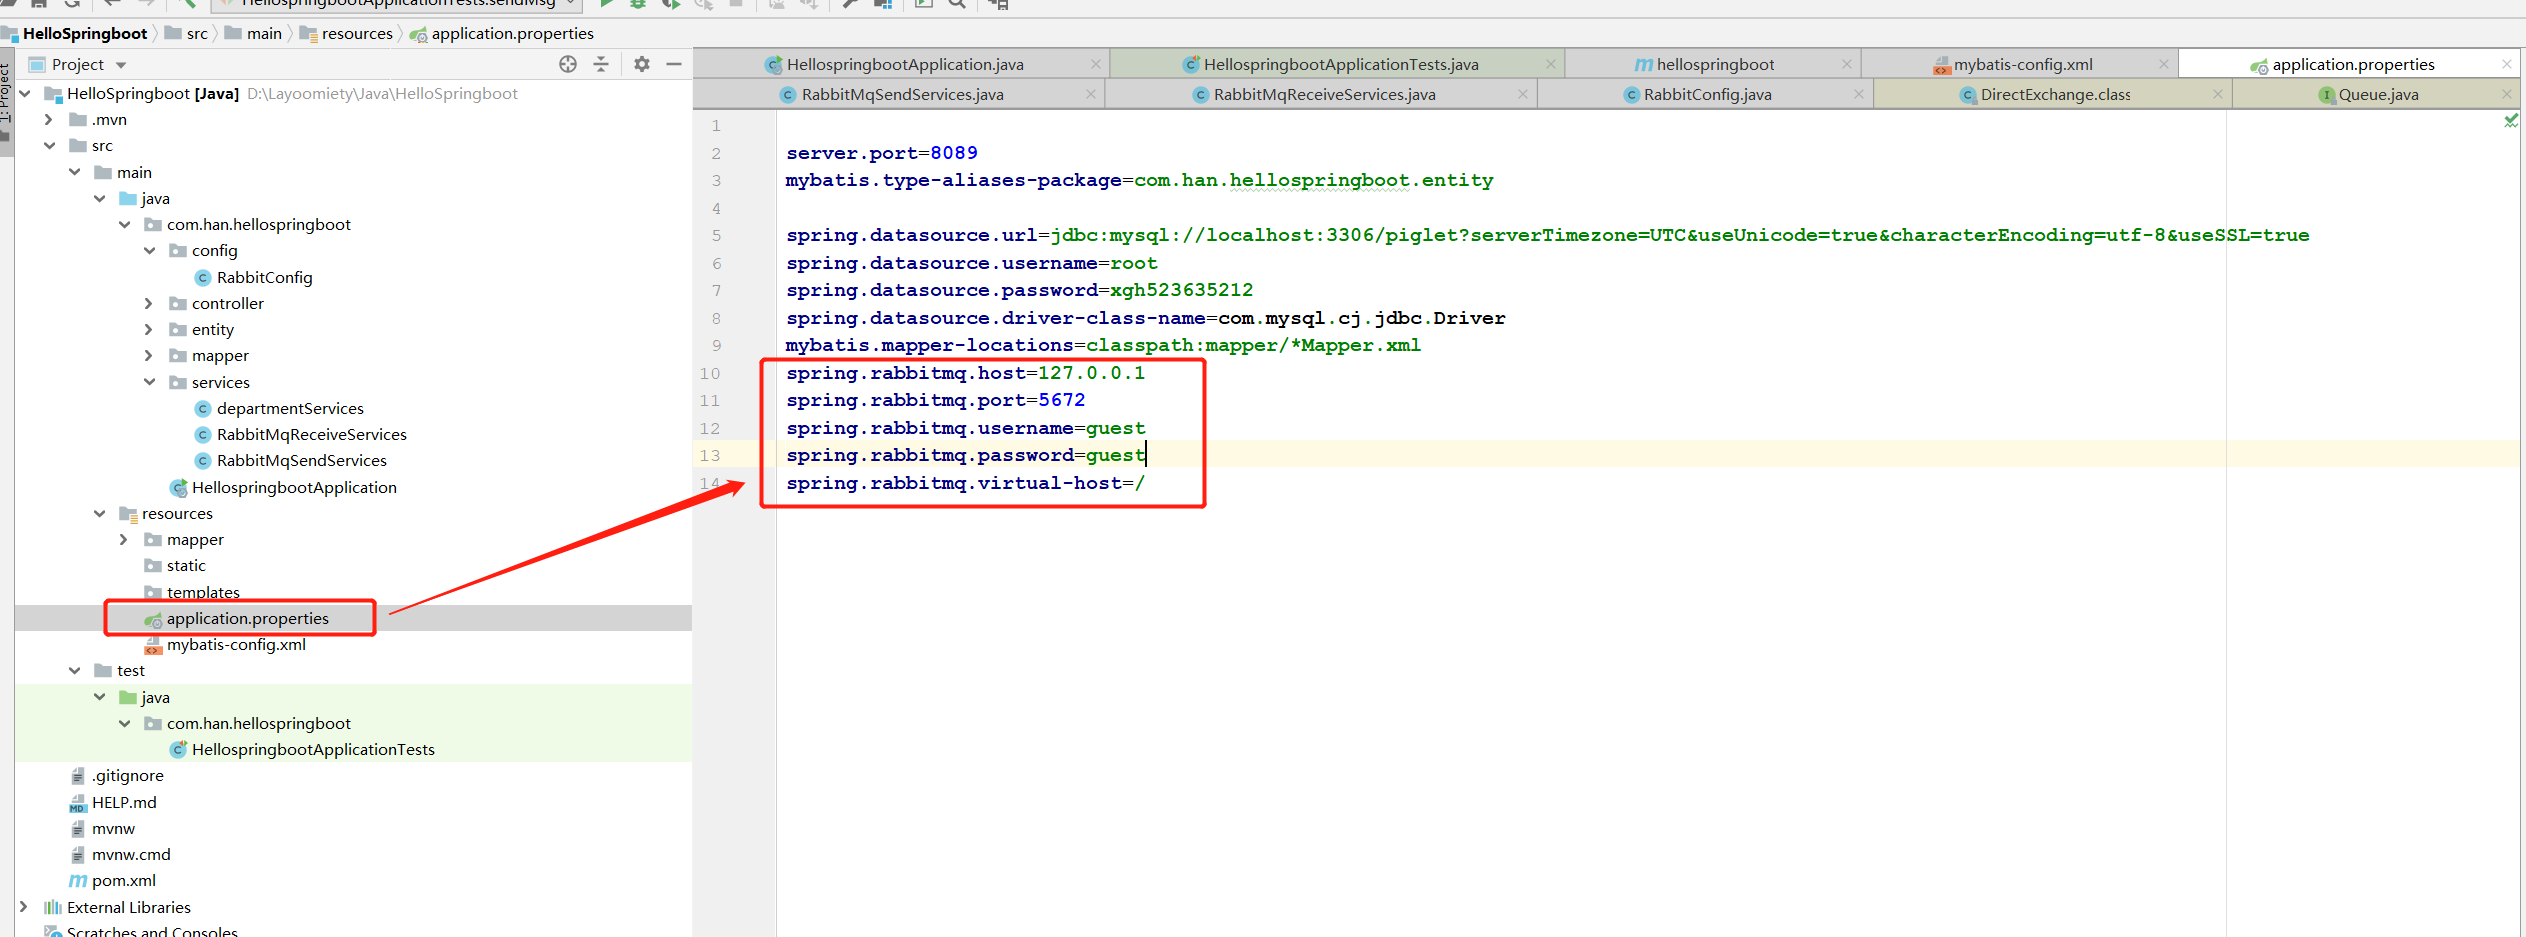
Task: Click the External Libraries icon
Action: [52, 908]
